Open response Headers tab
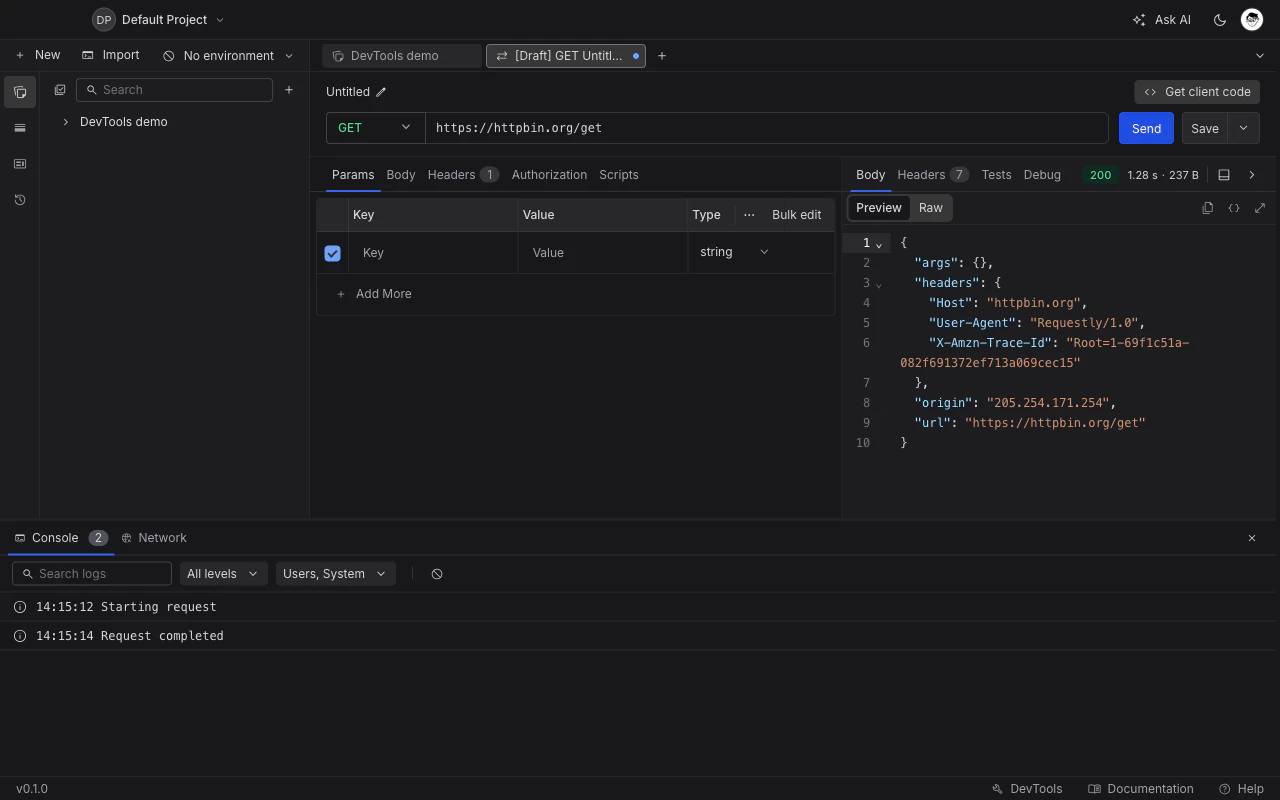The height and width of the screenshot is (800, 1280). point(933,175)
